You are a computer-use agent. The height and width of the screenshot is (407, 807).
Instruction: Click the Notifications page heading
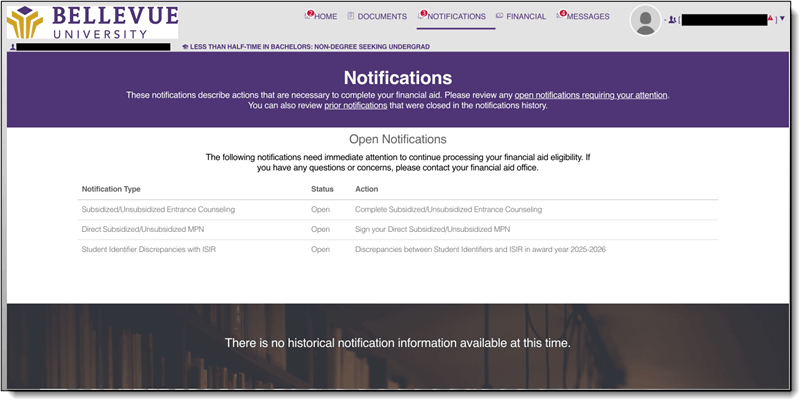[398, 78]
